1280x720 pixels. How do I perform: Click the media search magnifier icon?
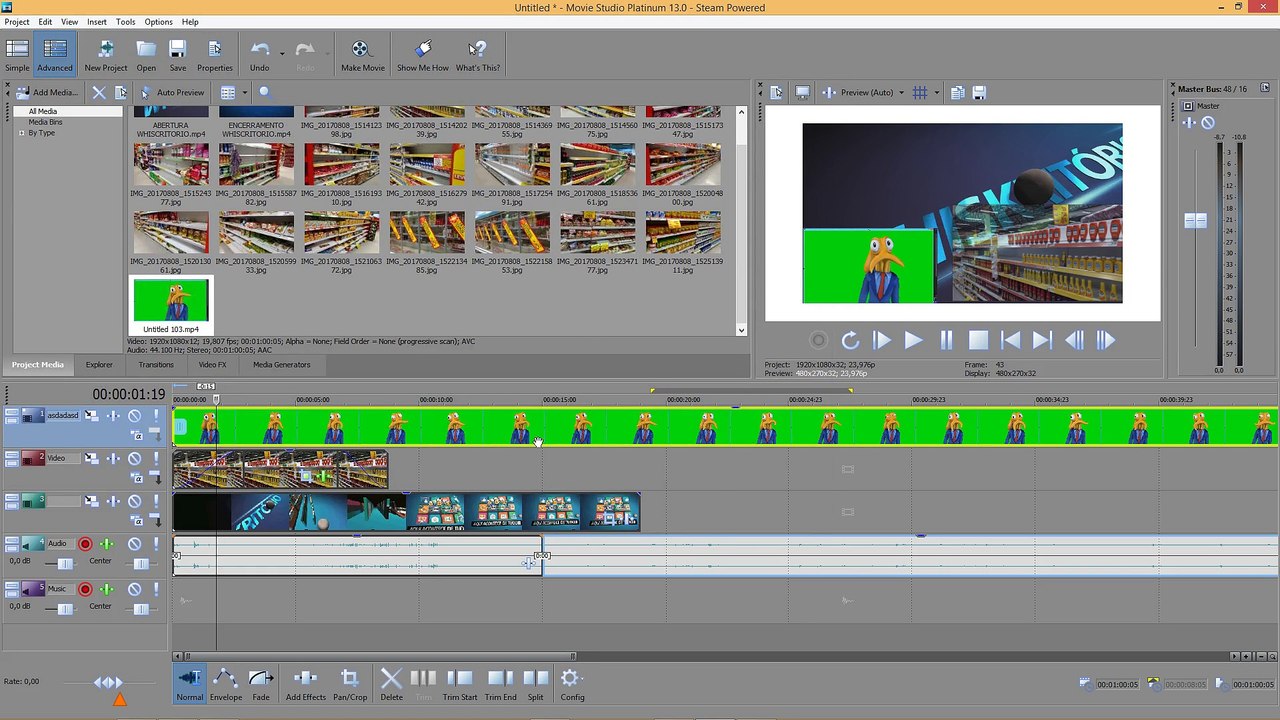pyautogui.click(x=265, y=92)
